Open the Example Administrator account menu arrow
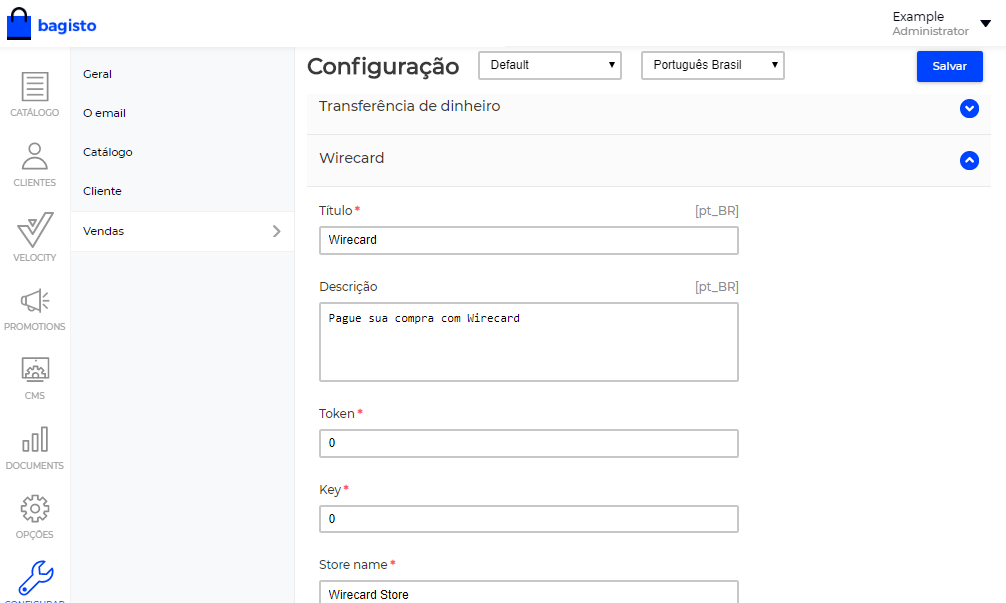Screen dimensions: 1006x603 pyautogui.click(x=985, y=24)
